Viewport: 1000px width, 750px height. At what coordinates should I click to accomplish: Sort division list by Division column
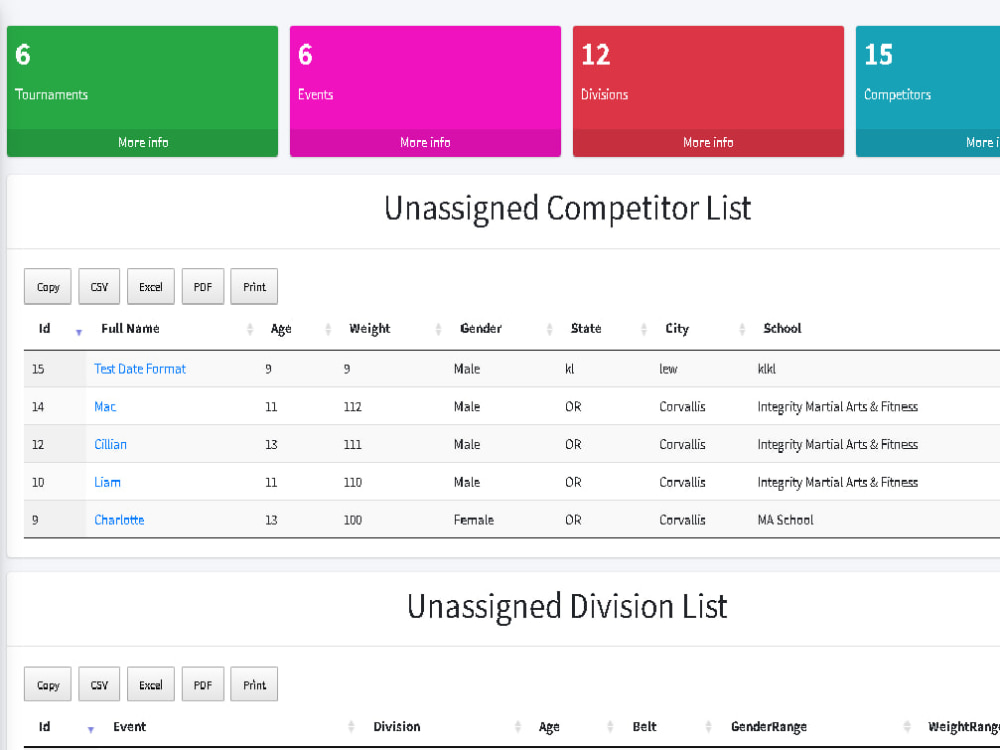pyautogui.click(x=442, y=726)
